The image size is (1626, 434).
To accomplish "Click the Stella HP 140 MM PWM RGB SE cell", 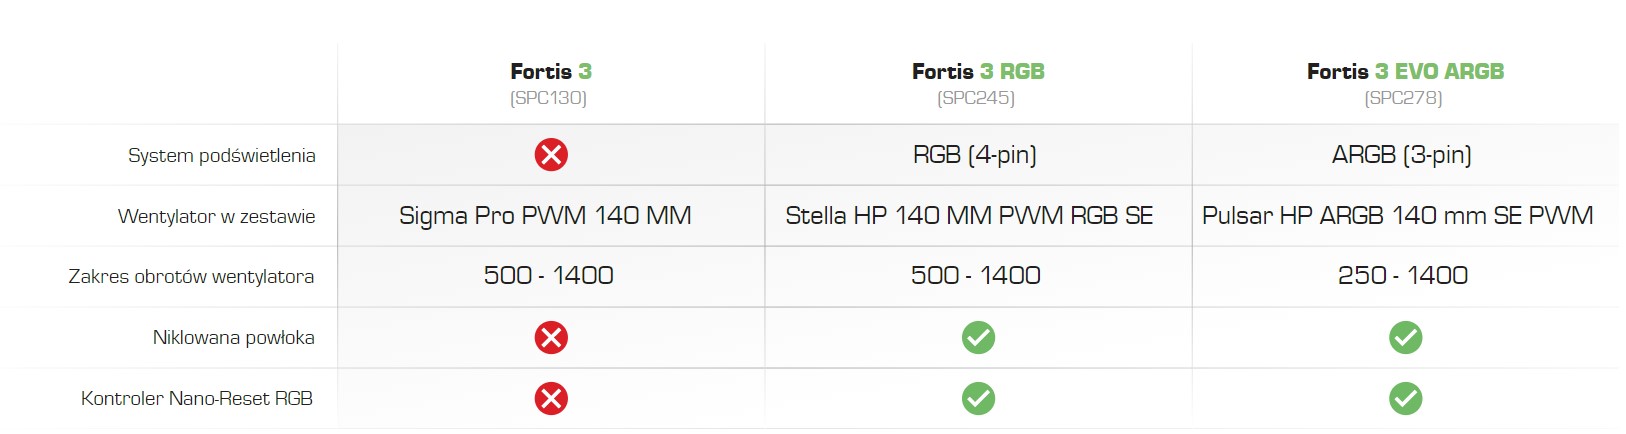I will coord(969,215).
